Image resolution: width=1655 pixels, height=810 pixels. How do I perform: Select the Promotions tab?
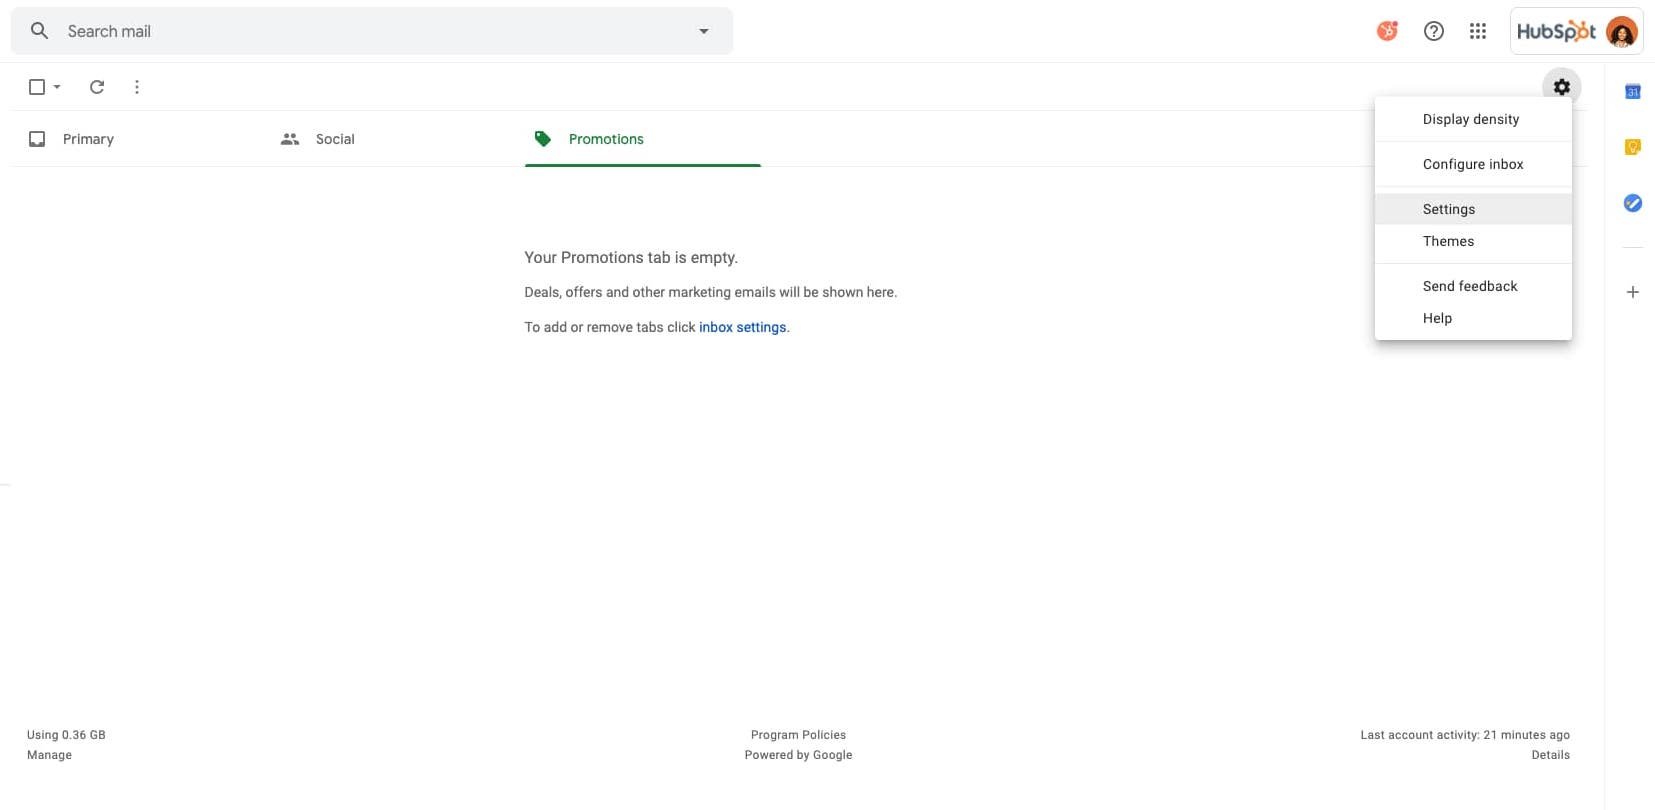click(x=643, y=139)
